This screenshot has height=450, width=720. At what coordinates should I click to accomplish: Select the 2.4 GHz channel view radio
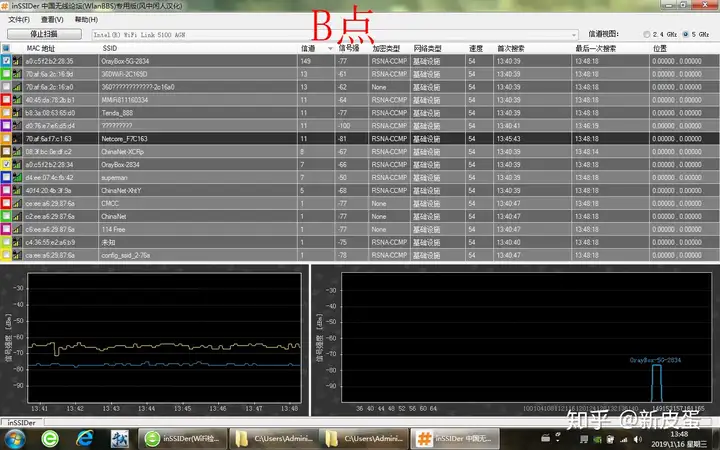[647, 34]
